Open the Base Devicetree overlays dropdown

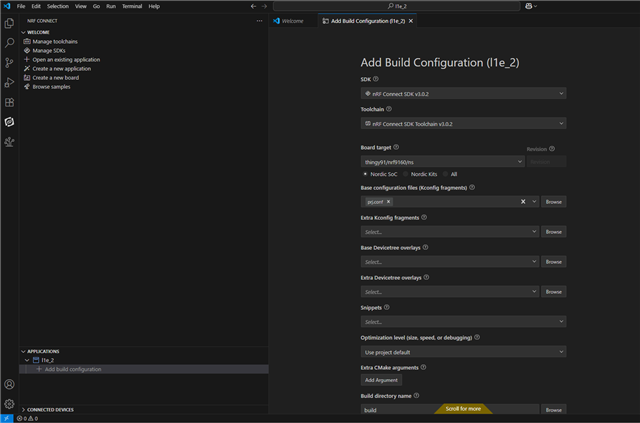(450, 262)
